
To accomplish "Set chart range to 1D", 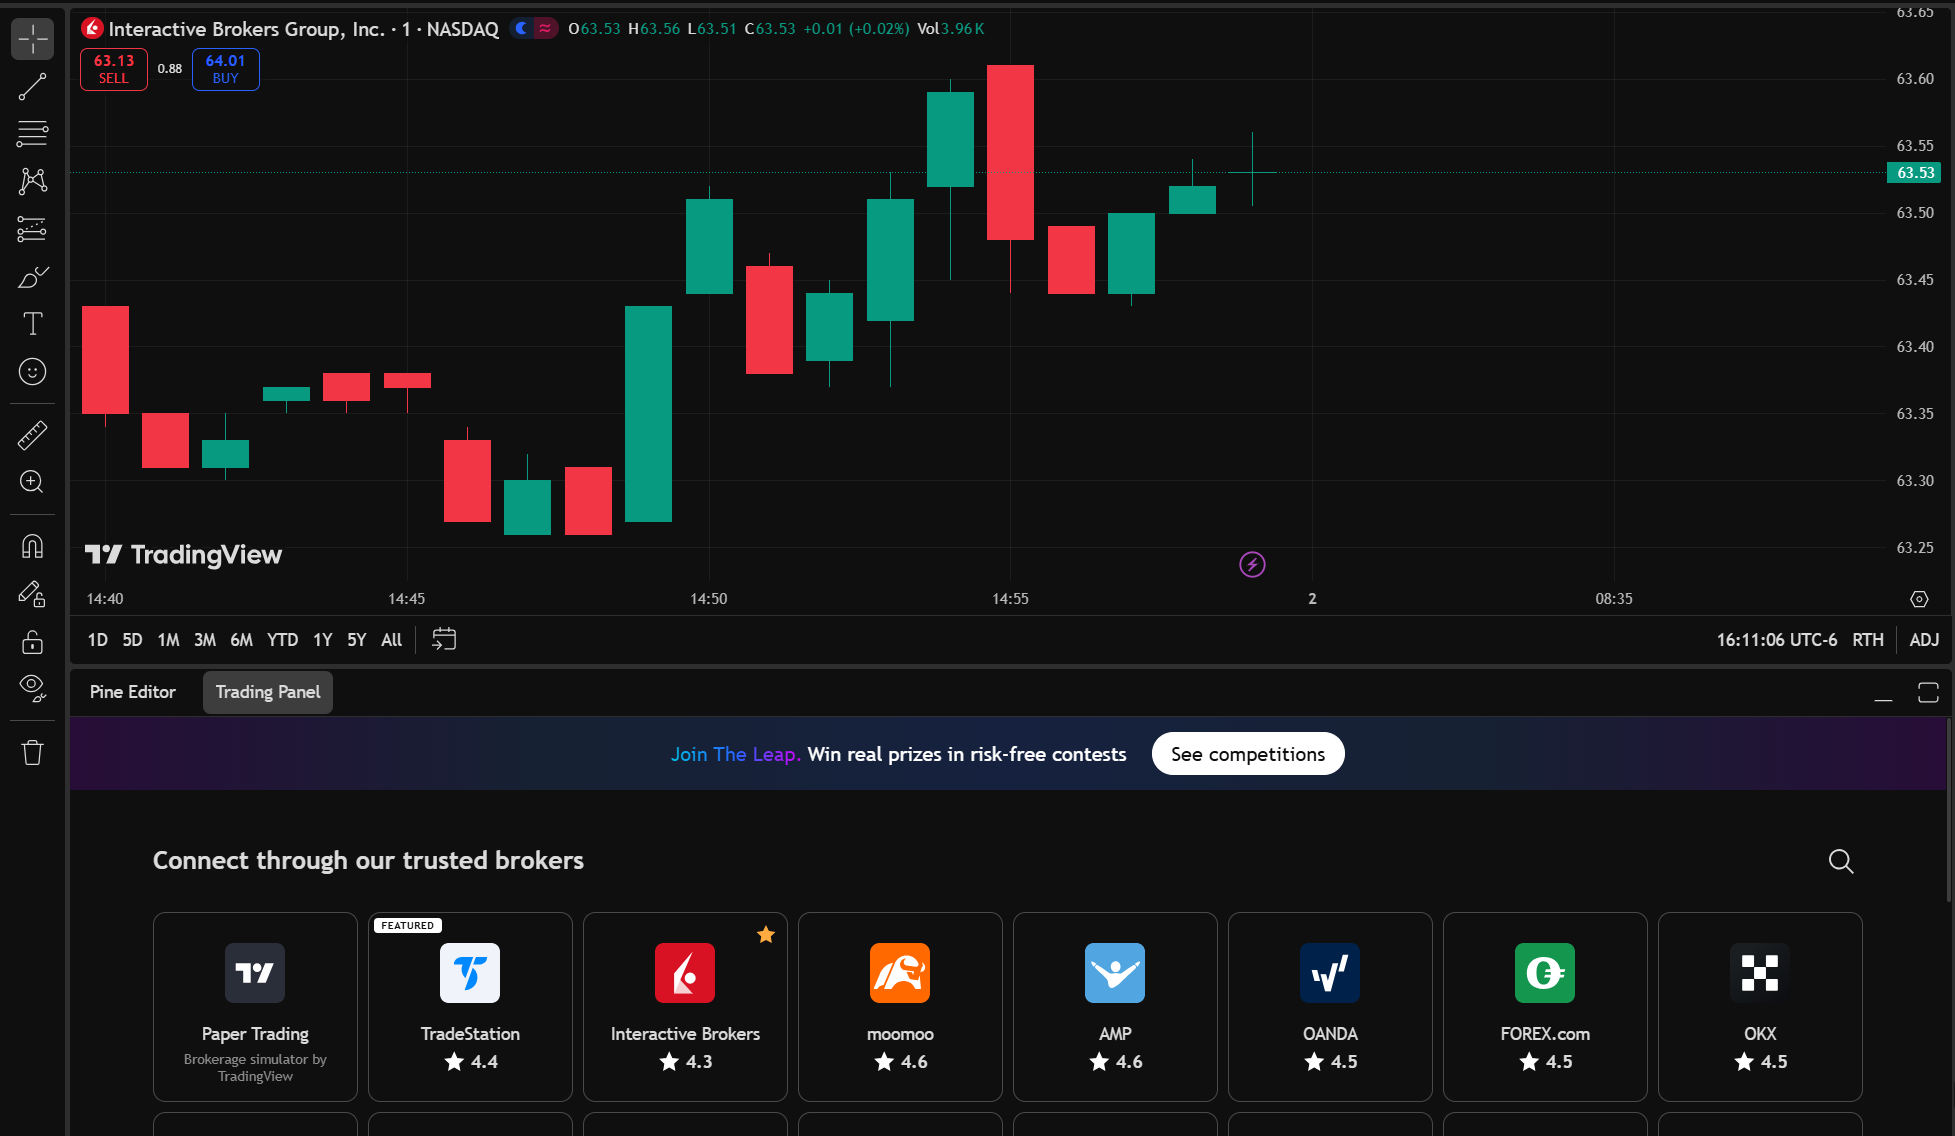I will (97, 640).
